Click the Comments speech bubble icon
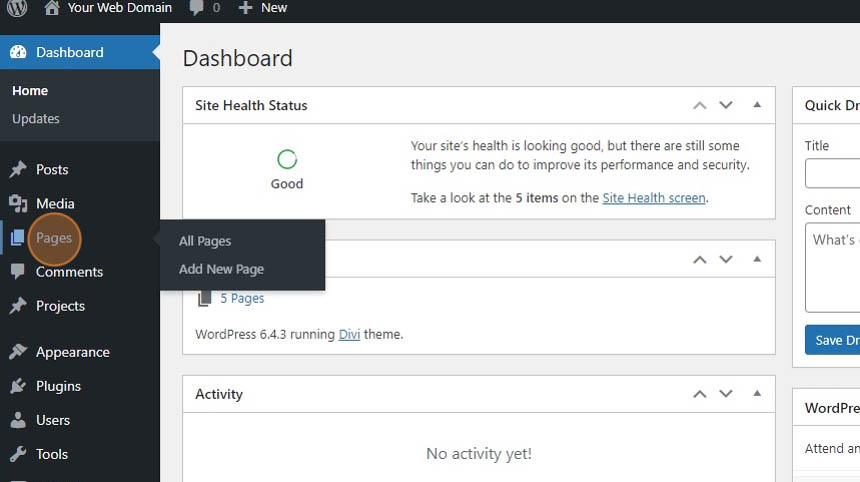 click(x=18, y=271)
